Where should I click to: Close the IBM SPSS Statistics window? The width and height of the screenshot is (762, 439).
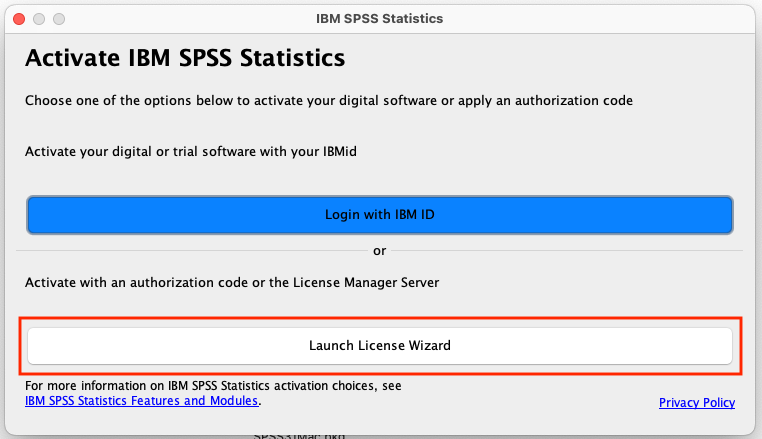[20, 19]
